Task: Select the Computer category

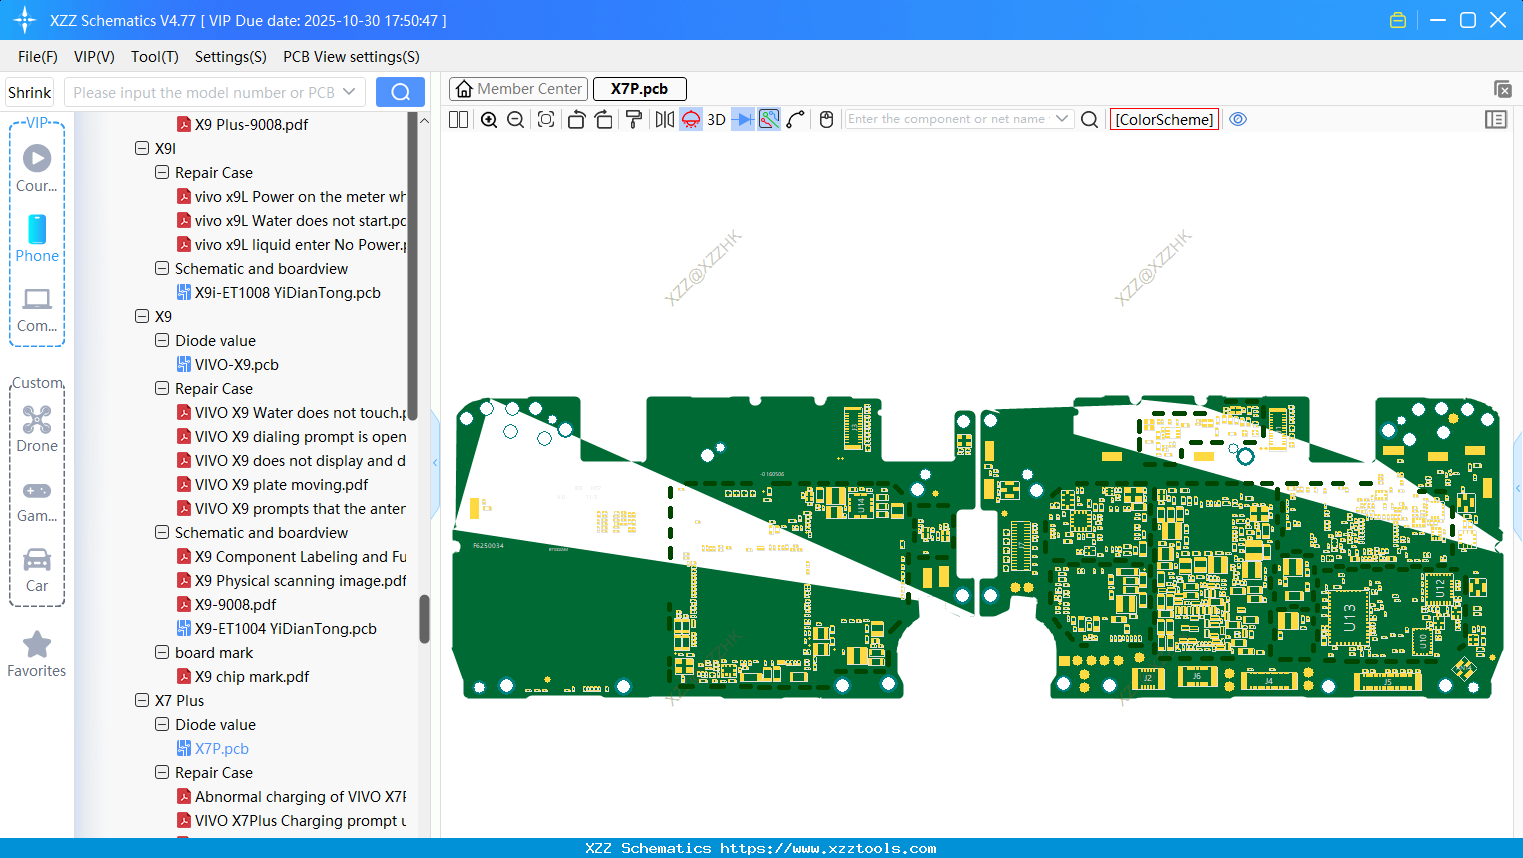Action: point(37,310)
